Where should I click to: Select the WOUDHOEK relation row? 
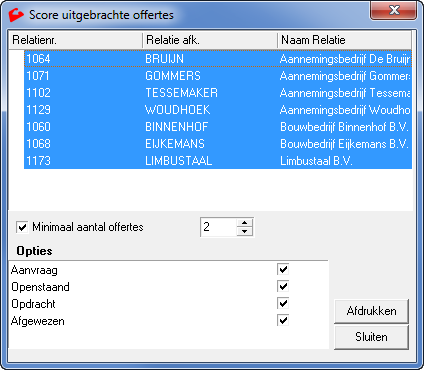[218, 110]
